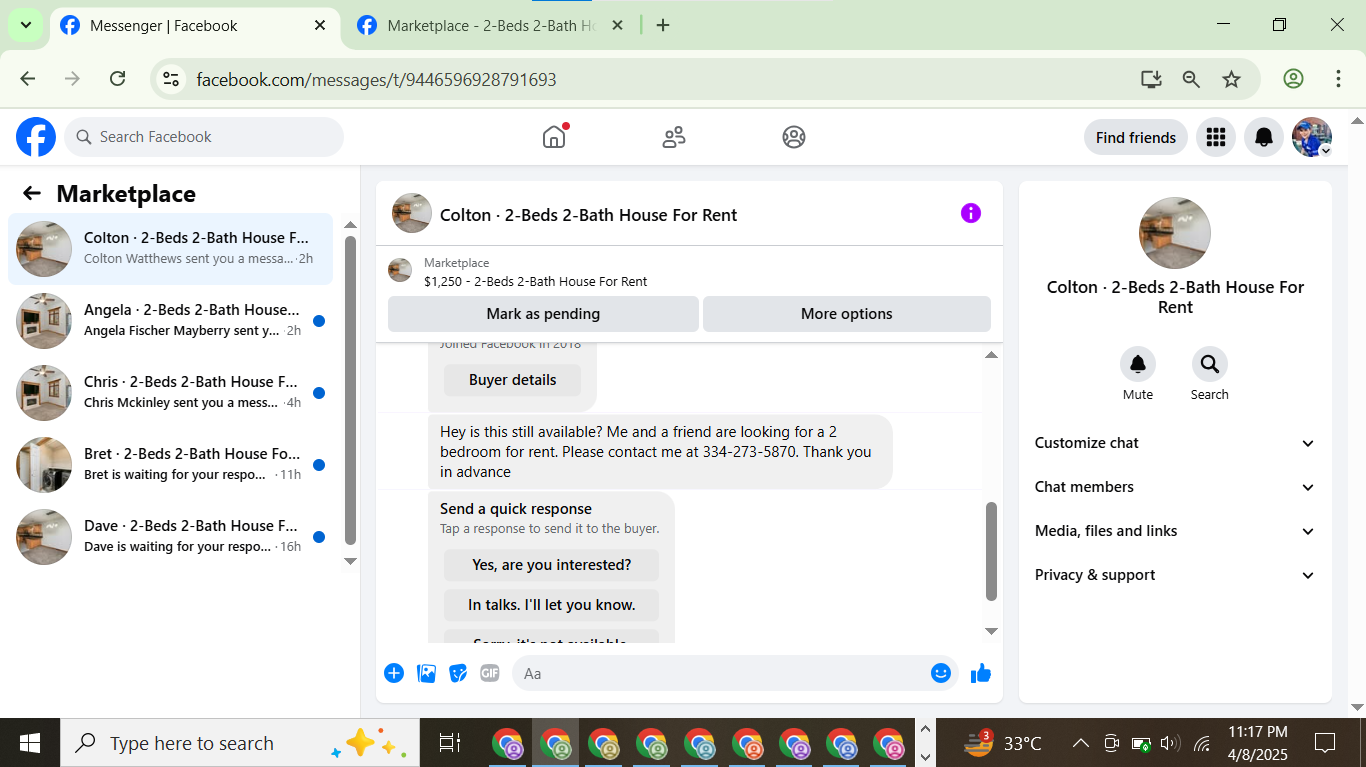Send quick reply Yes, are you interested?
The image size is (1366, 767).
[x=552, y=565]
